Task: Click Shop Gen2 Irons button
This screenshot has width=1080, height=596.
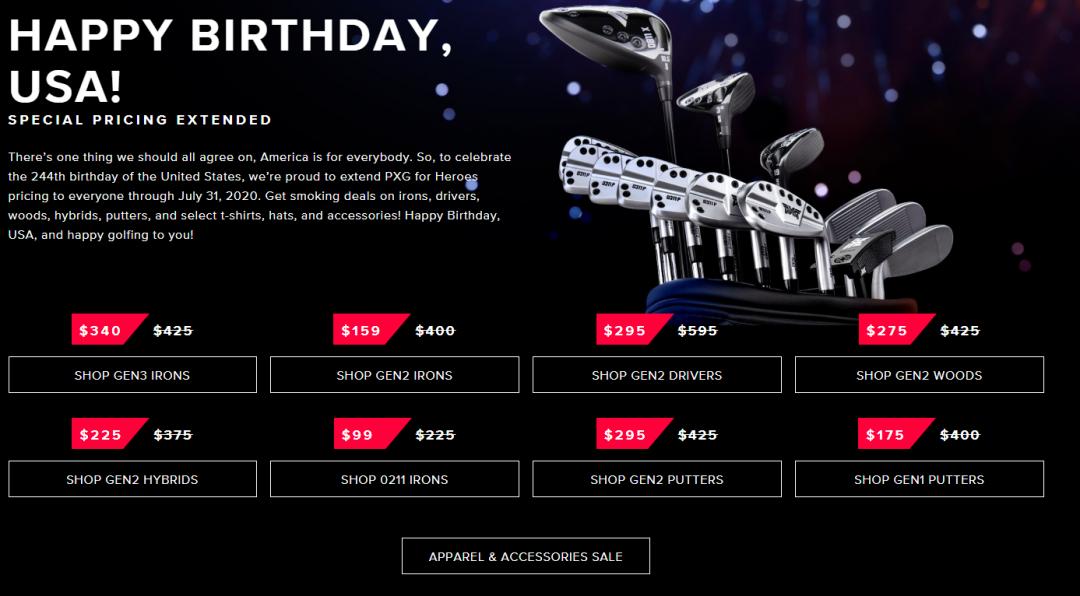Action: point(395,375)
